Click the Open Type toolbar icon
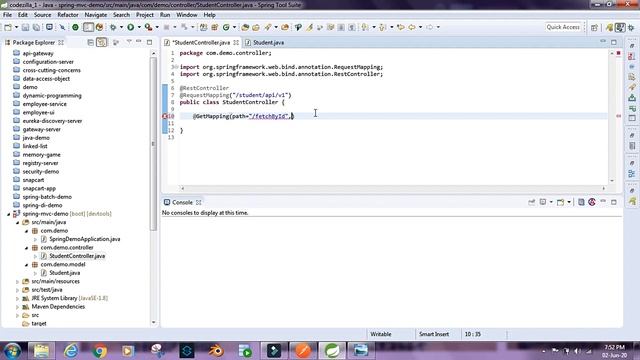Viewport: 640px width, 360px height. pos(245,27)
